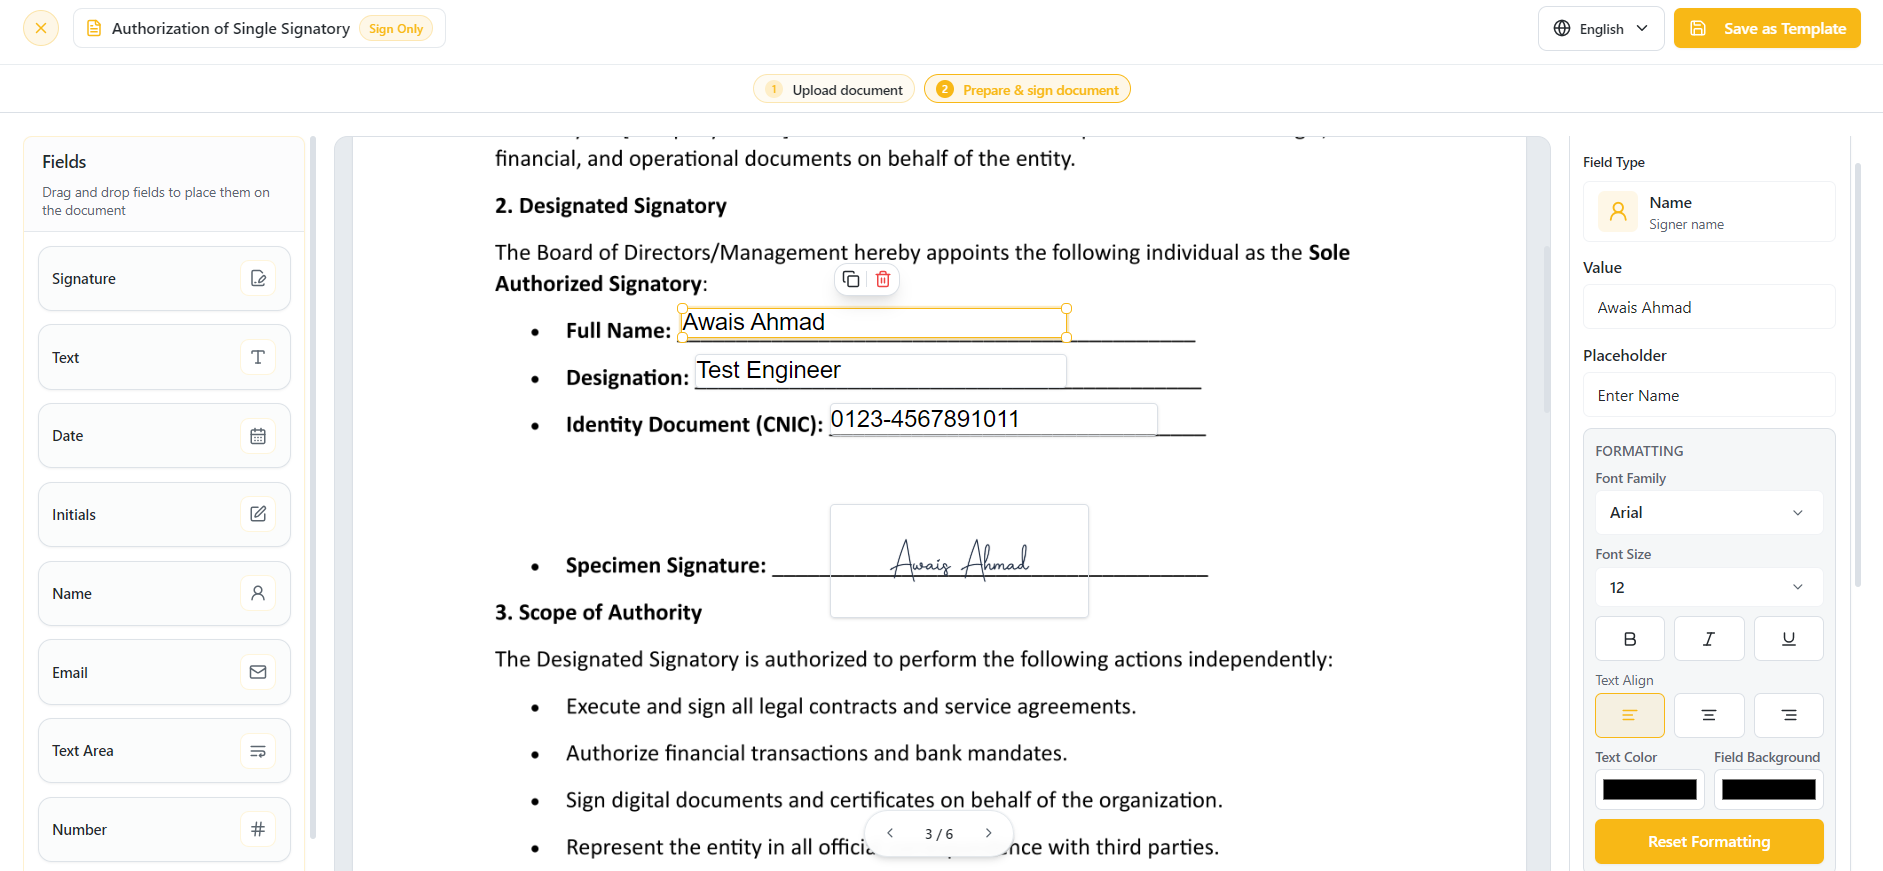The image size is (1883, 871).
Task: Go to next document page
Action: click(989, 833)
